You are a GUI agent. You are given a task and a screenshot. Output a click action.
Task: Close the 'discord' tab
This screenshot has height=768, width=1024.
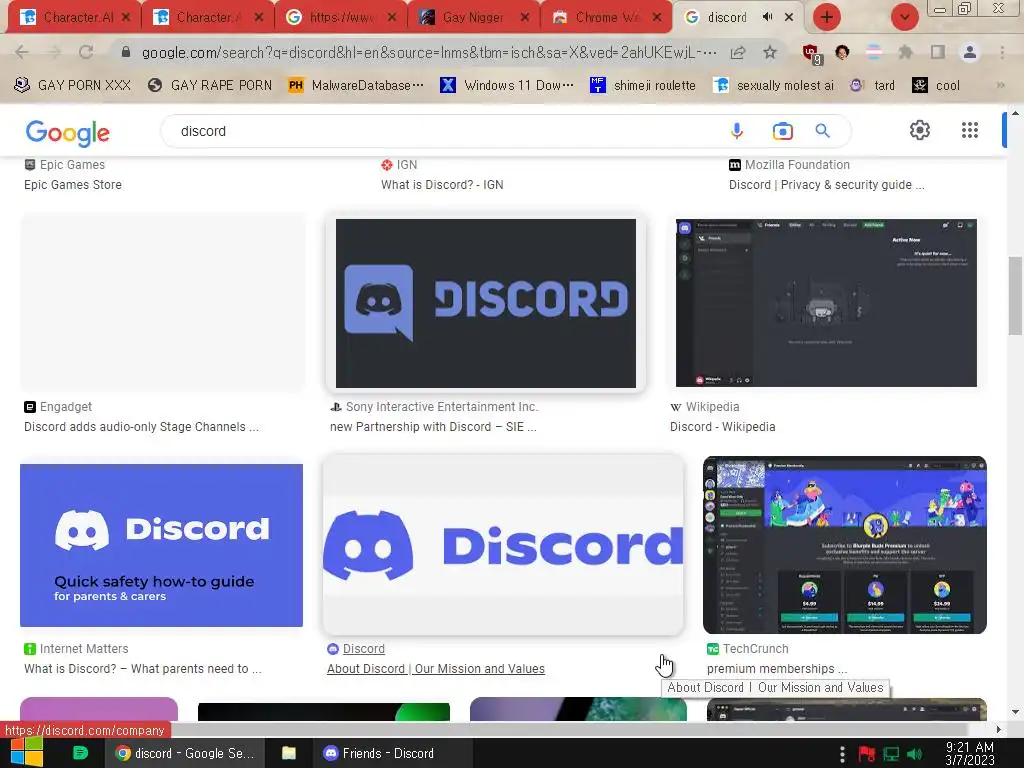[x=790, y=17]
